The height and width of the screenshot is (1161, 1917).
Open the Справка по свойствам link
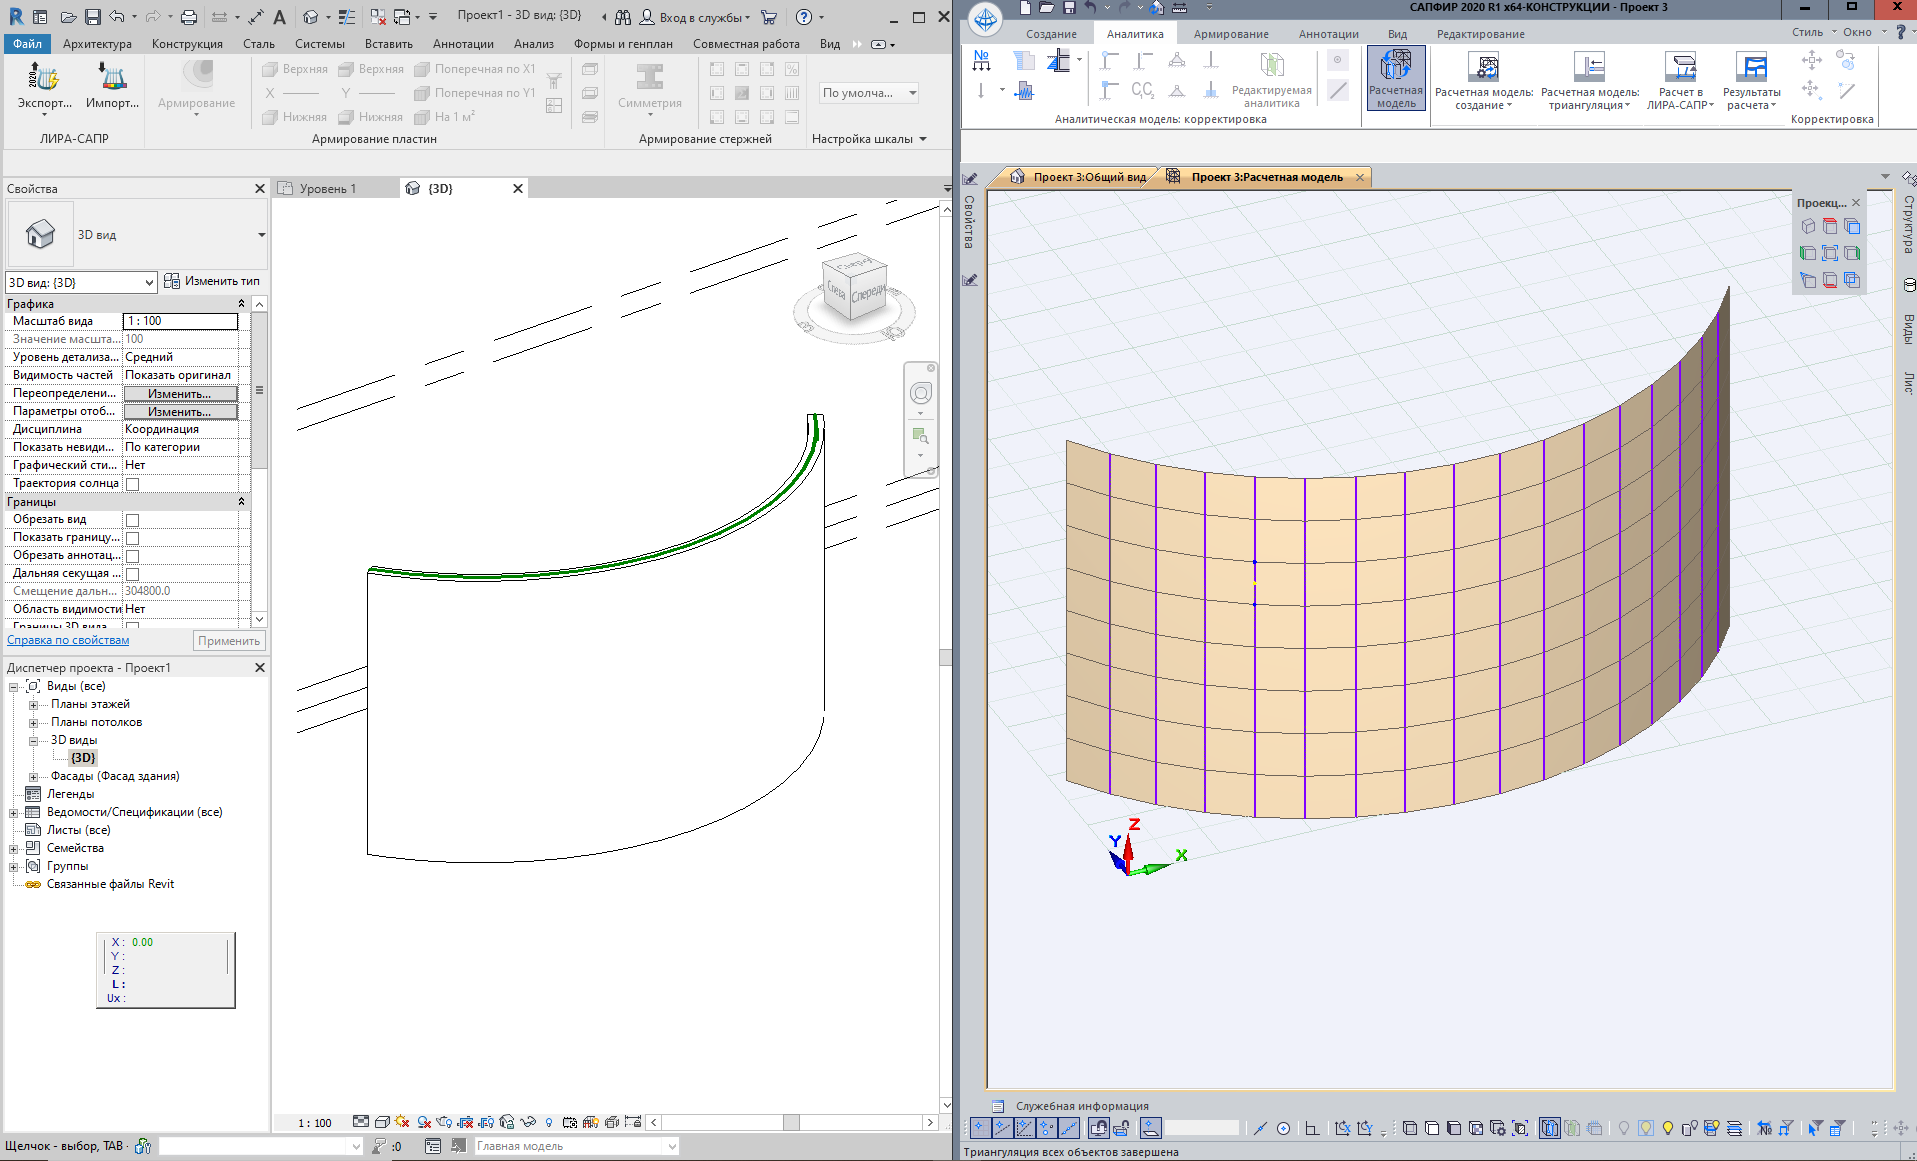tap(68, 640)
